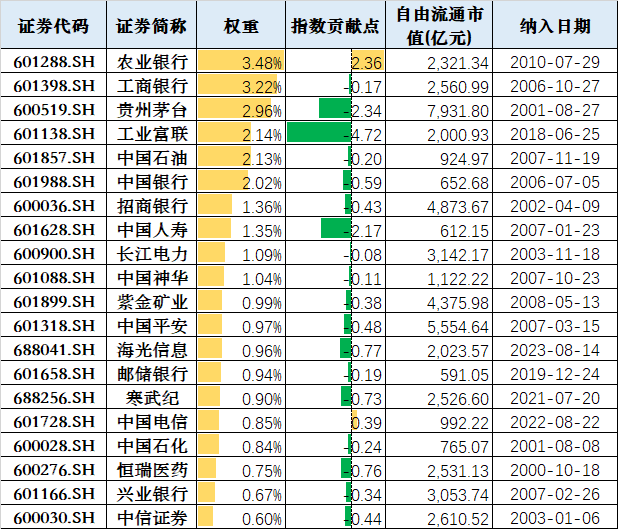The height and width of the screenshot is (529, 618).
Task: Click the 权重 column header
Action: (x=241, y=25)
